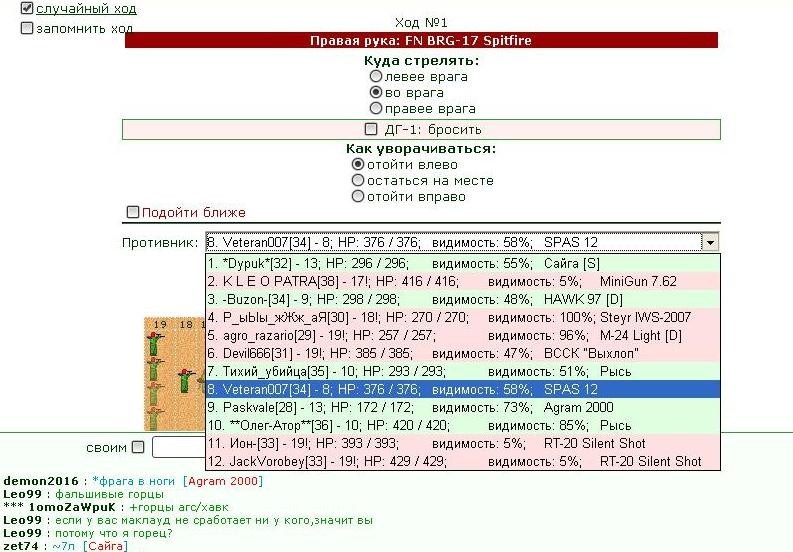Click the 'Ход №1' turn label
Screen dimensions: 793x552
point(421,23)
